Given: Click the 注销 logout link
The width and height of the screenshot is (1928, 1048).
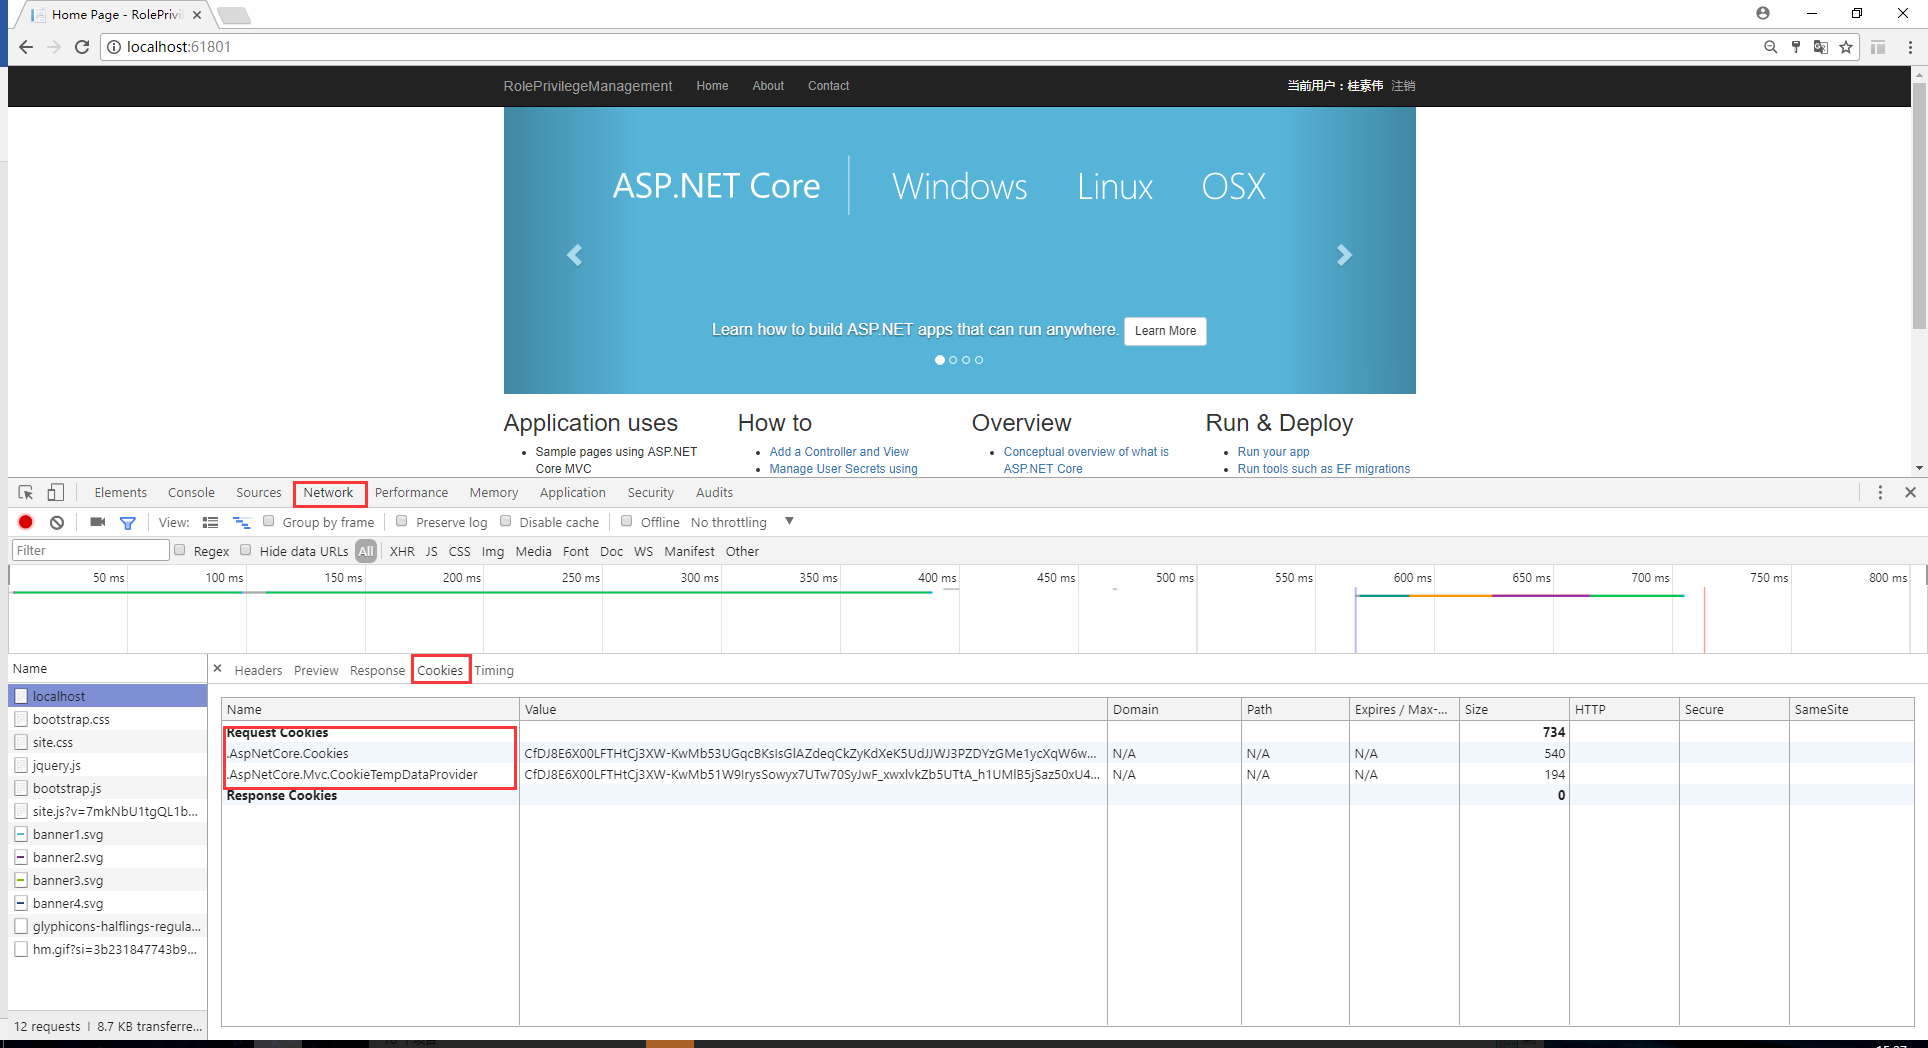Looking at the screenshot, I should [1403, 86].
